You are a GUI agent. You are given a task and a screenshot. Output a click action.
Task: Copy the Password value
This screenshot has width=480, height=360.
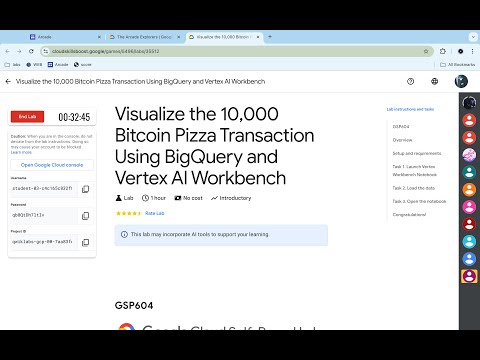click(x=85, y=216)
